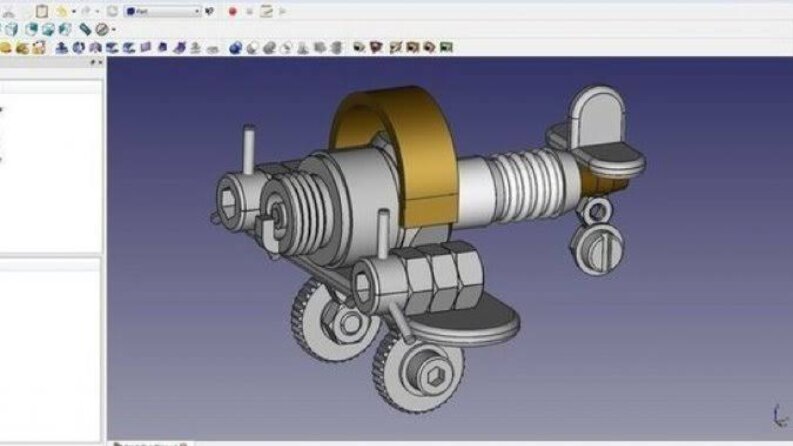Select the Extrude tool
The image size is (793, 446).
[62, 48]
